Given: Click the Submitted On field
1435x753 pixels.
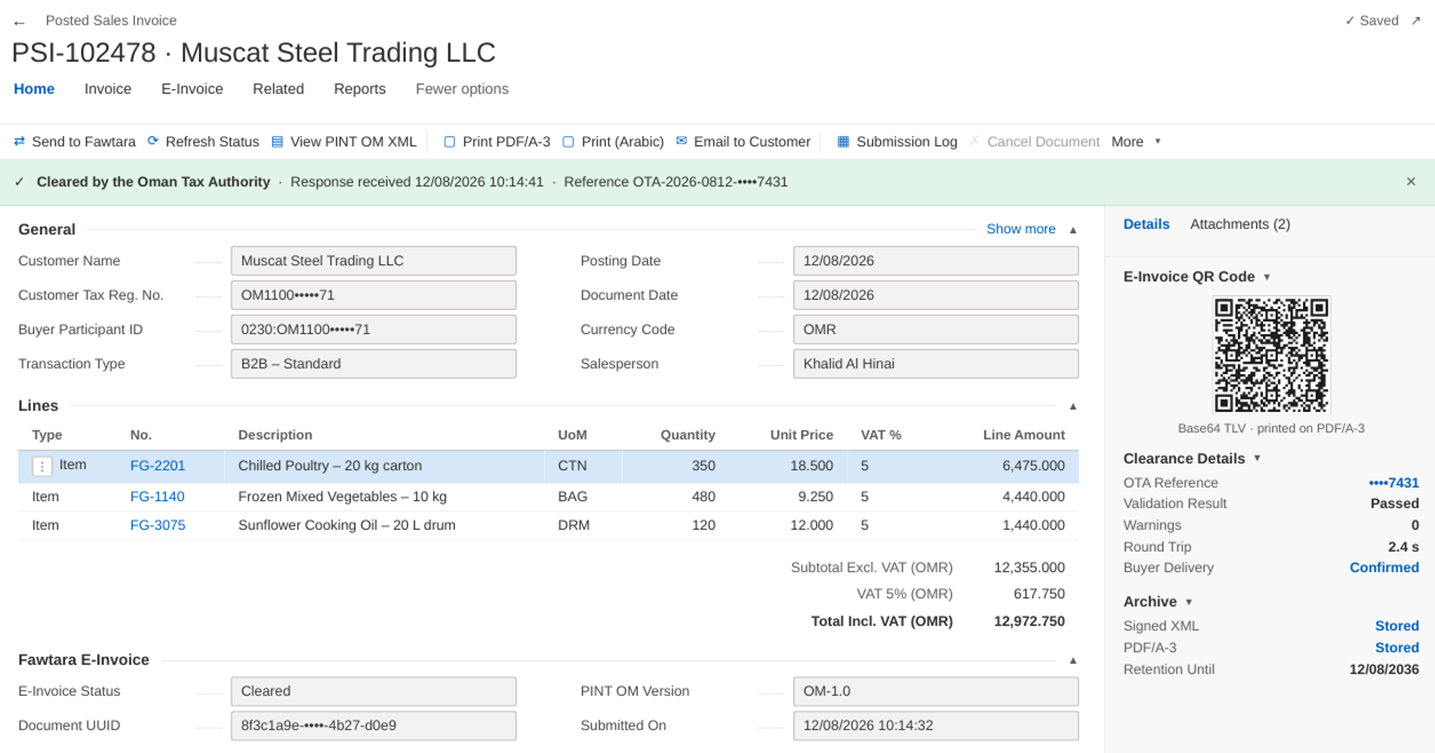Looking at the screenshot, I should [936, 726].
